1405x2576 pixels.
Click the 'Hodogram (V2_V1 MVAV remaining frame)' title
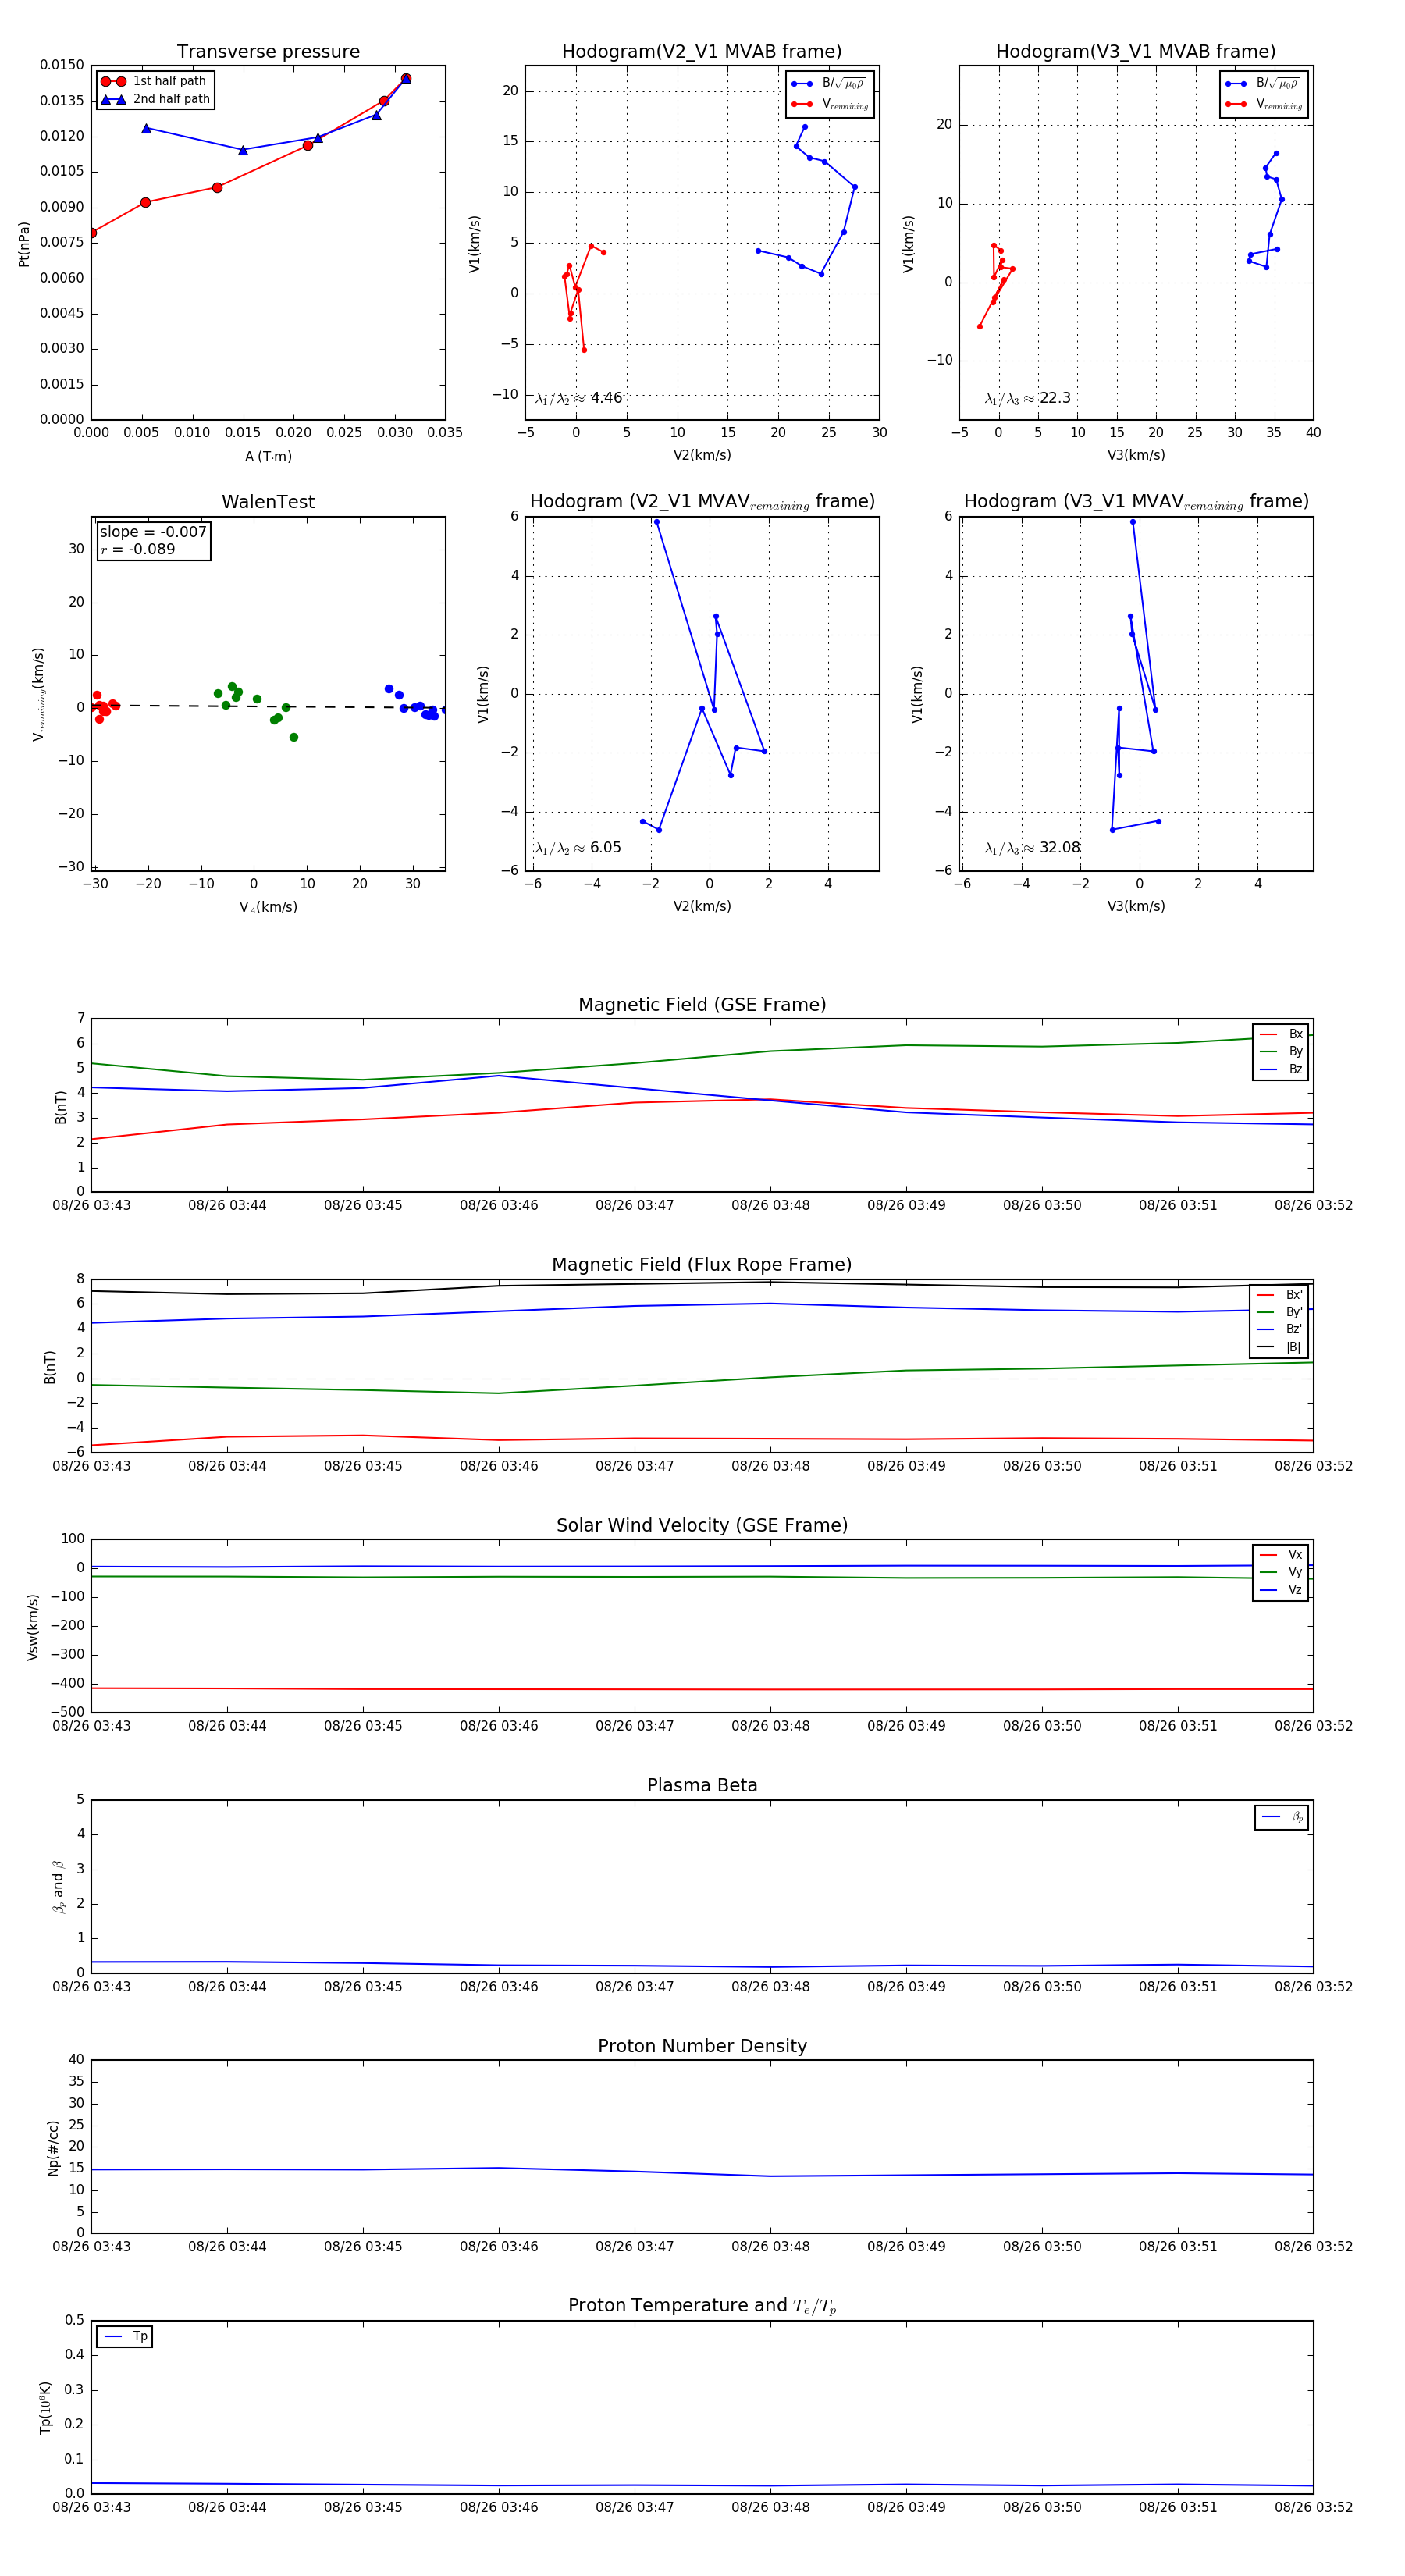tap(702, 502)
